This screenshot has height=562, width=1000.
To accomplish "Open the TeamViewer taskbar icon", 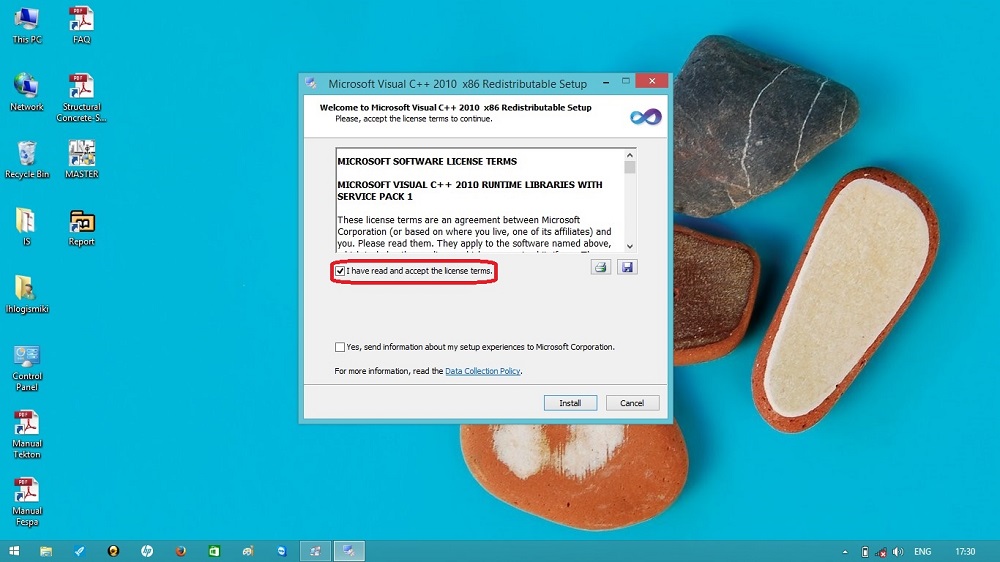I will (x=281, y=551).
